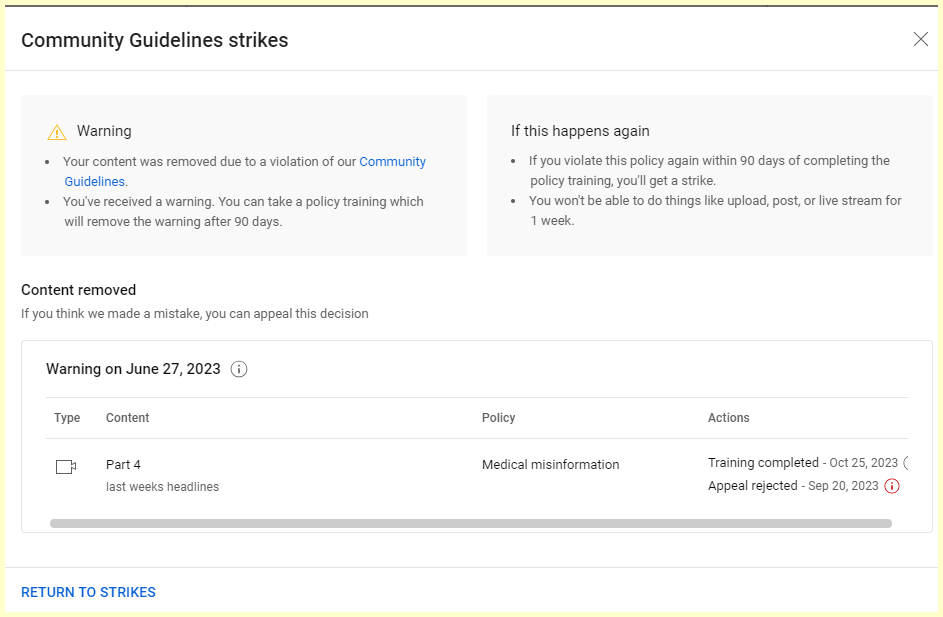Viewport: 943px width, 617px height.
Task: Click the yellow warning triangle icon
Action: 57,132
